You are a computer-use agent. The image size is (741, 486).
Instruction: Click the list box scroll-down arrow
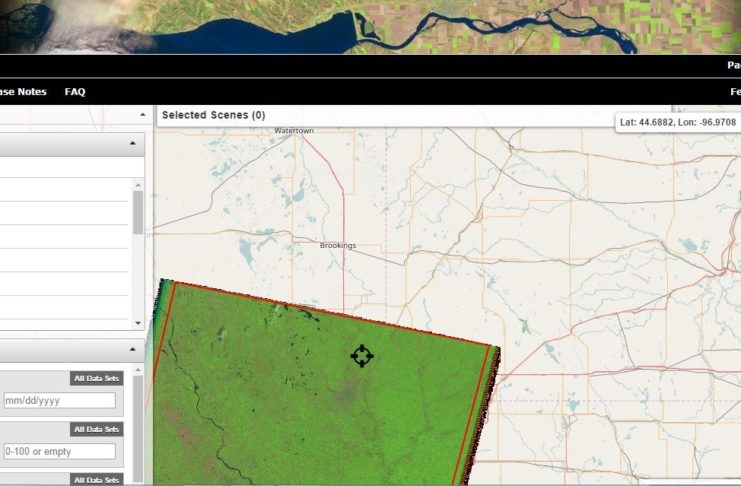[x=138, y=323]
